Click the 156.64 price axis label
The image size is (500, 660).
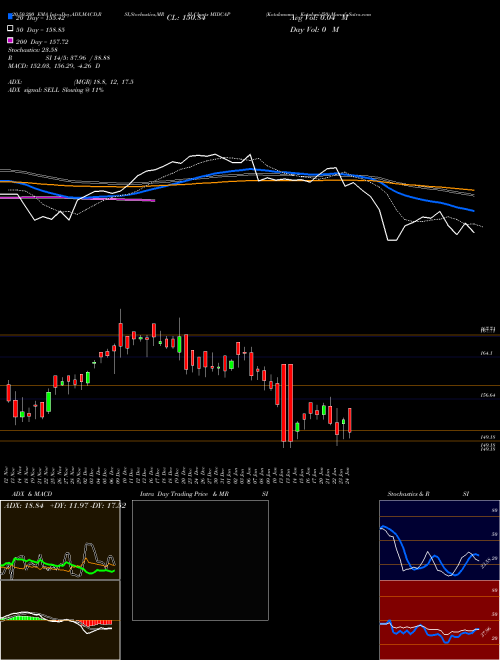click(x=488, y=396)
